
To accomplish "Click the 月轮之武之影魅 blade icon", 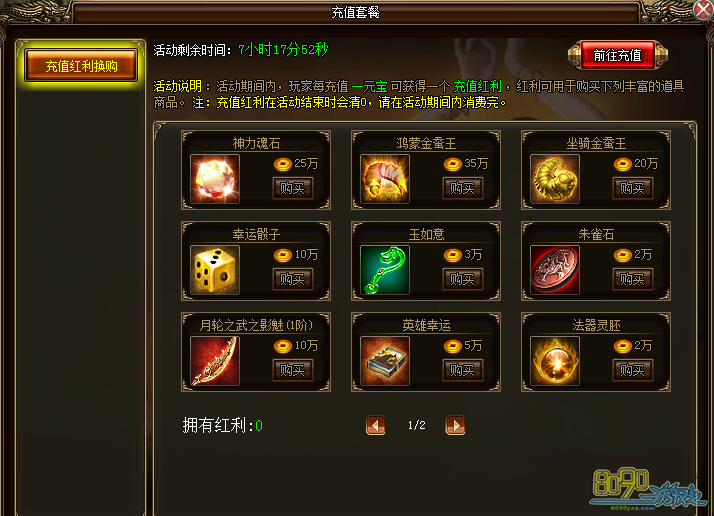I will pyautogui.click(x=215, y=361).
